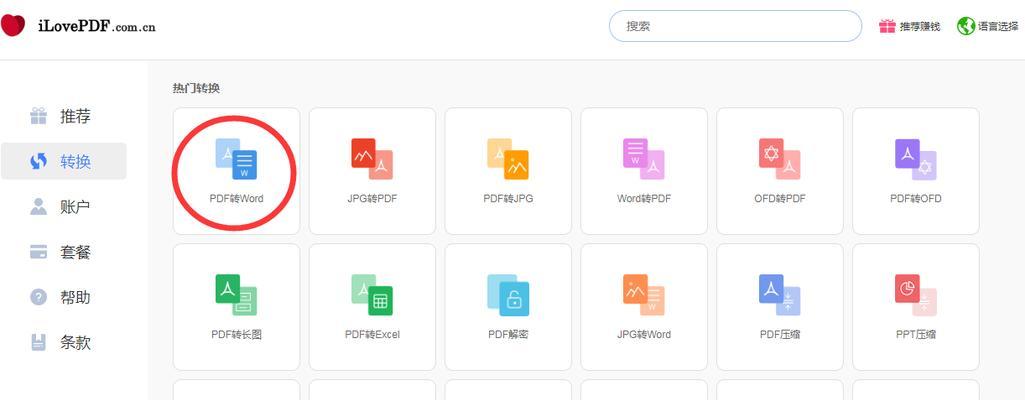
Task: Select the 推荐 sidebar menu item
Action: 63,116
